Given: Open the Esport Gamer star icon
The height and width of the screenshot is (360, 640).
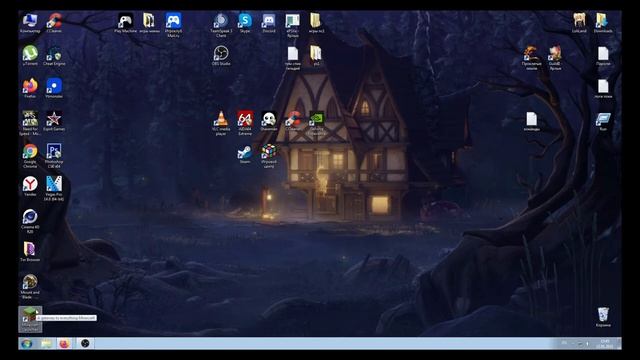Looking at the screenshot, I should pos(54,121).
